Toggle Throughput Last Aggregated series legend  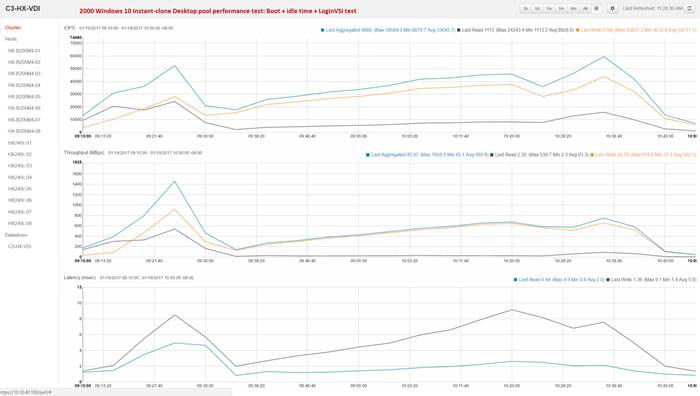(427, 154)
